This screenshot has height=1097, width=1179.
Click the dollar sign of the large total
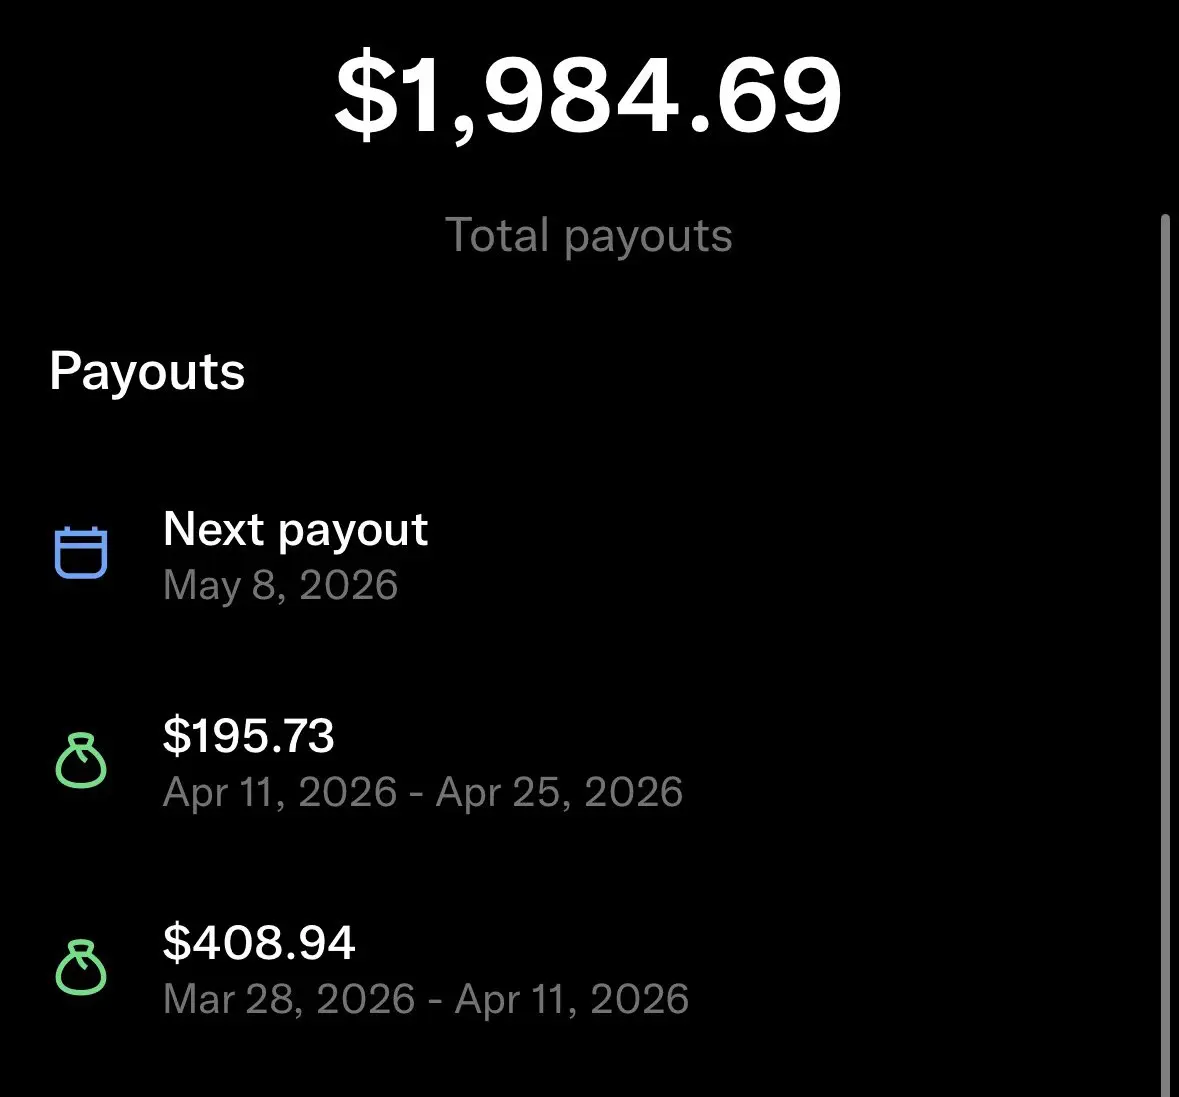point(366,95)
